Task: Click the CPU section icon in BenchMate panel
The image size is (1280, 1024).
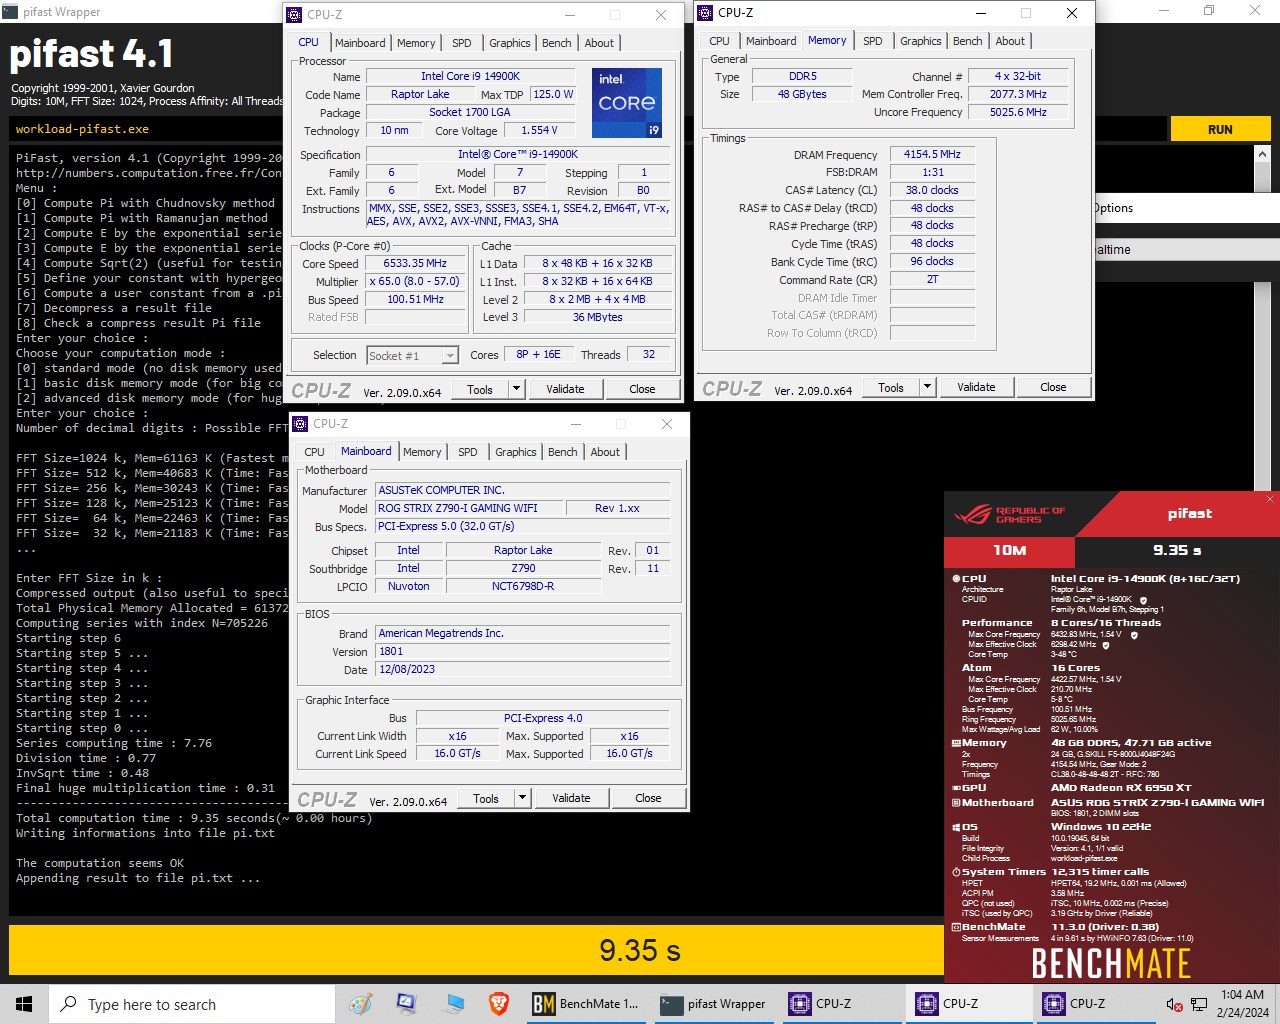Action: (x=956, y=579)
